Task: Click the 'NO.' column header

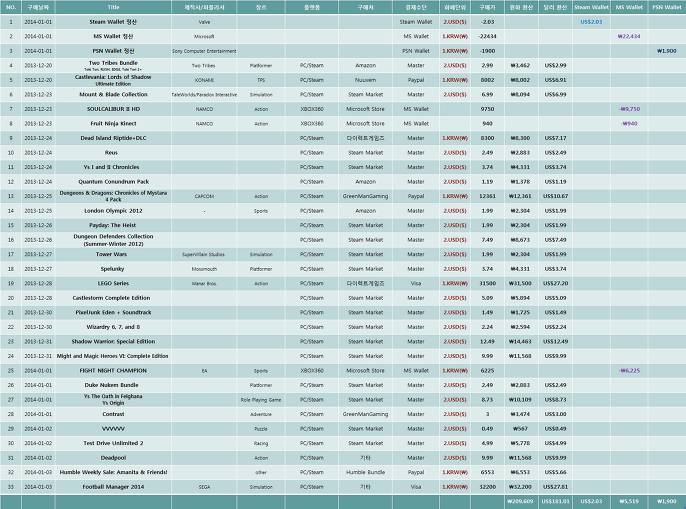Action: [x=11, y=7]
